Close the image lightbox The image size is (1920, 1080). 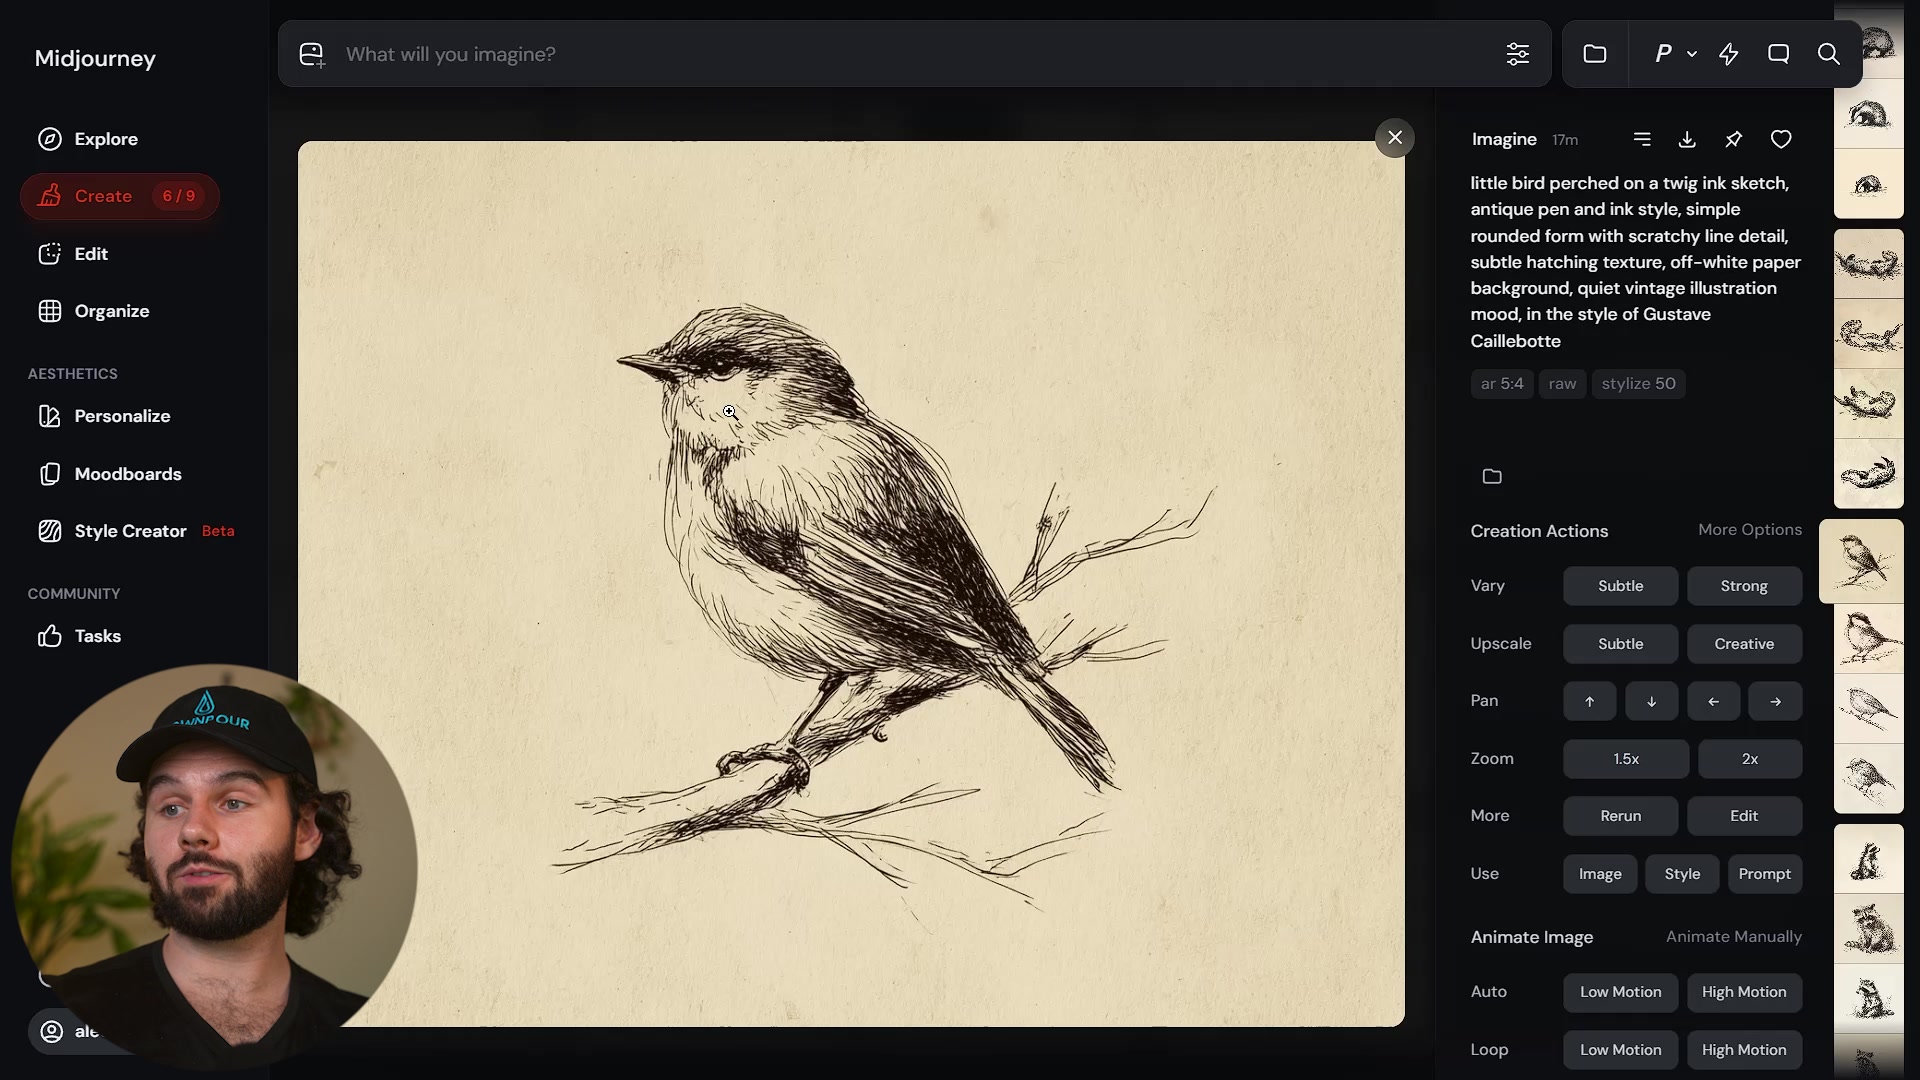click(1395, 138)
